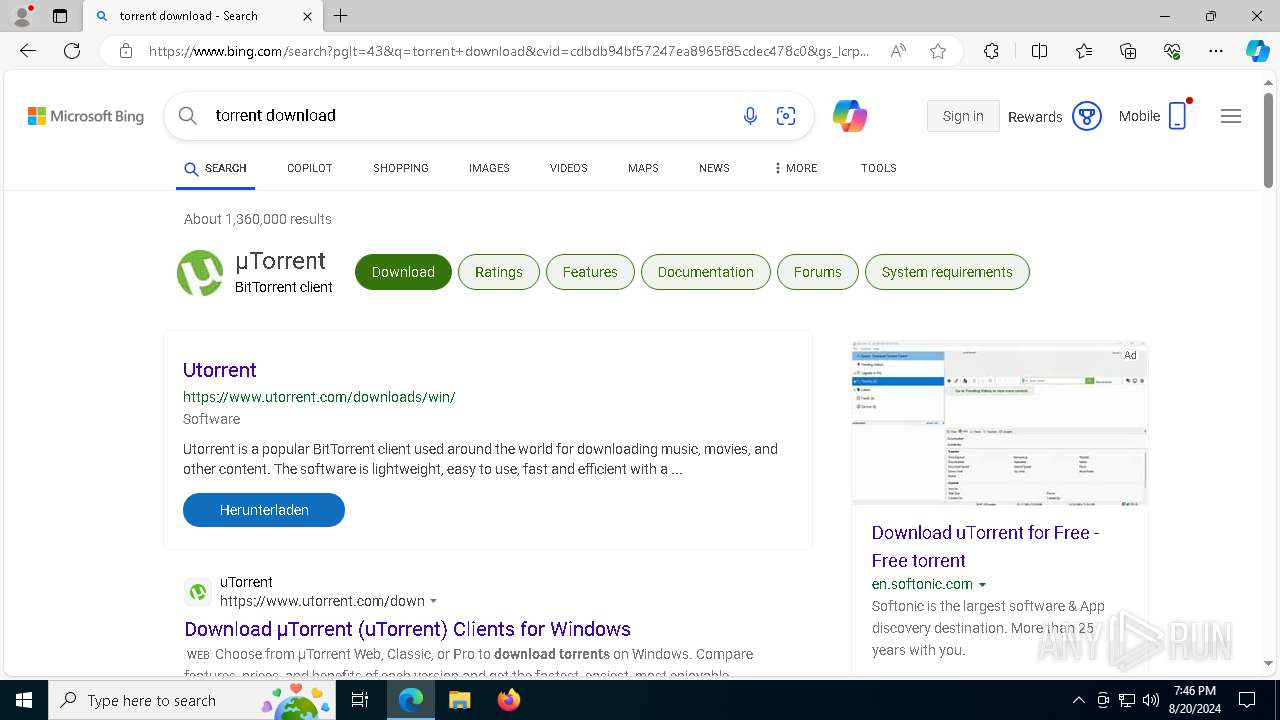
Task: Open Task View on taskbar
Action: [360, 700]
